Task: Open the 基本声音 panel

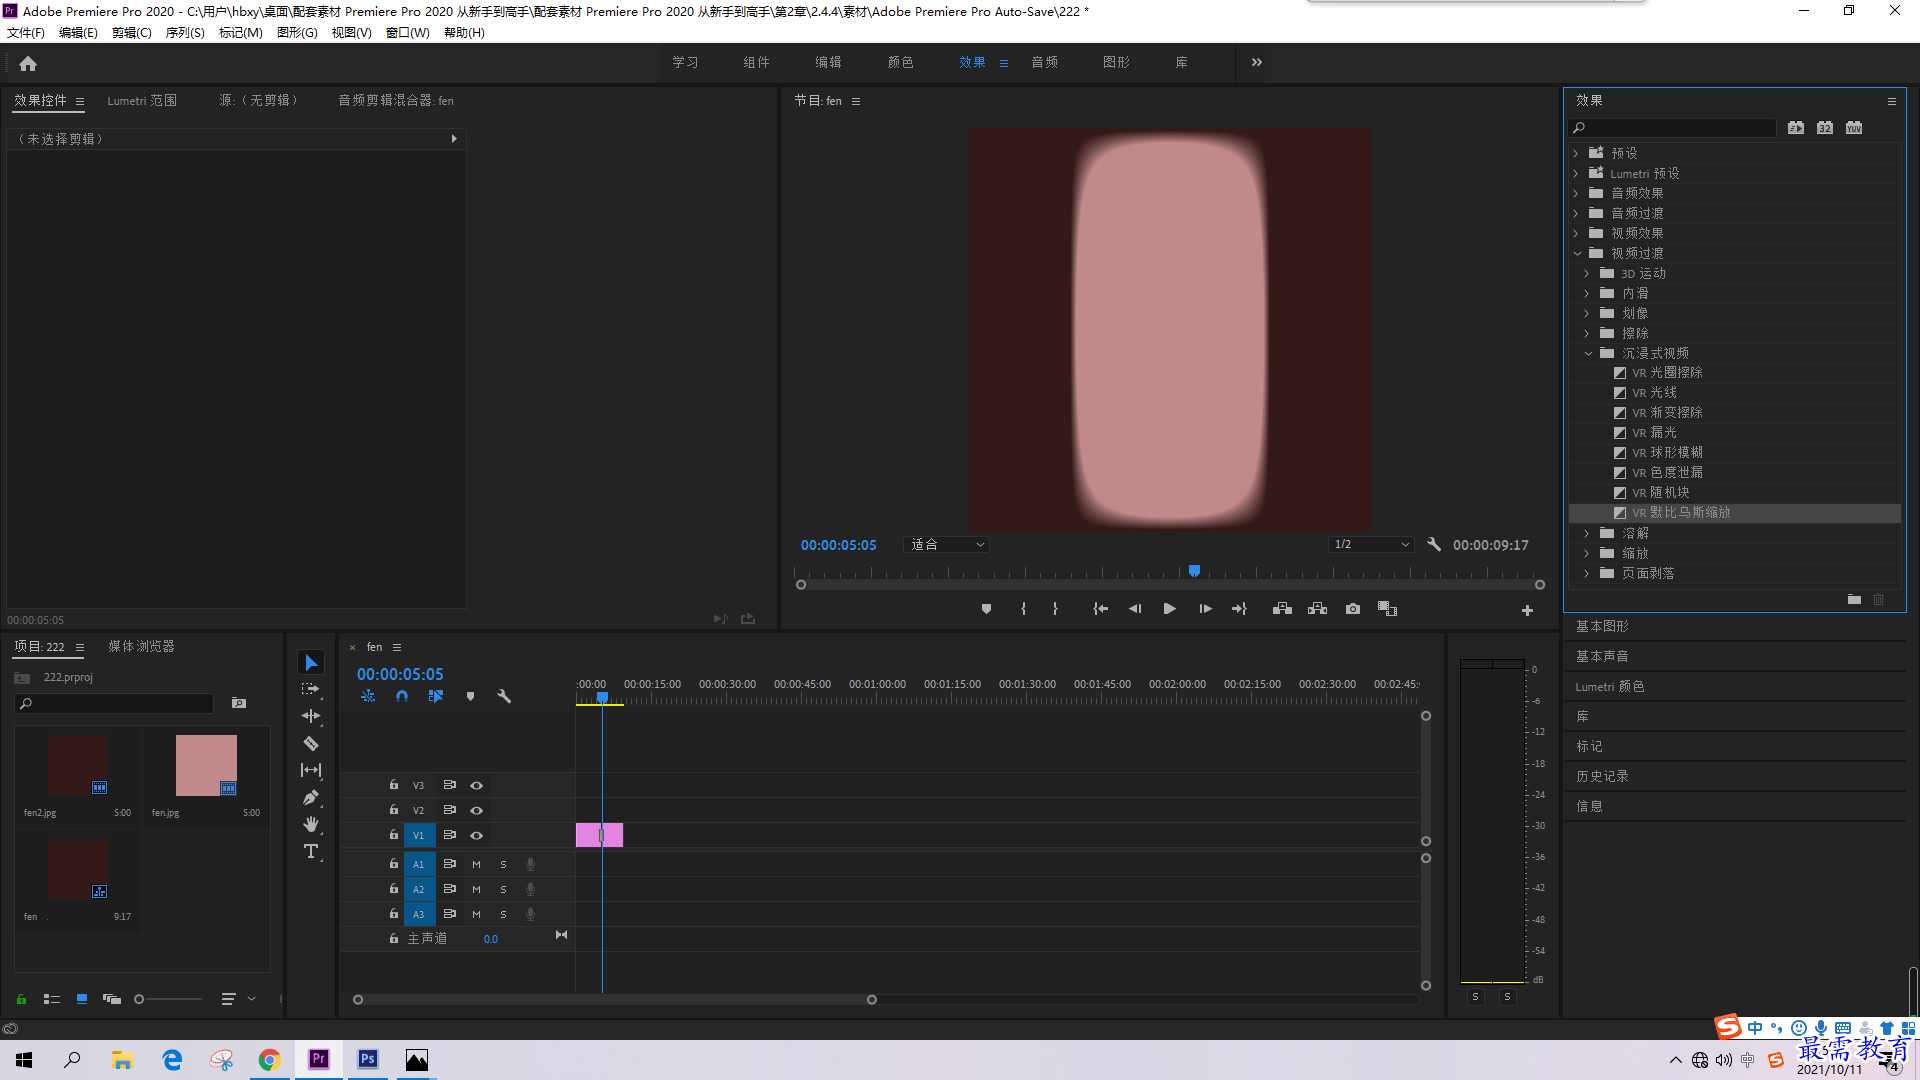Action: coord(1602,656)
